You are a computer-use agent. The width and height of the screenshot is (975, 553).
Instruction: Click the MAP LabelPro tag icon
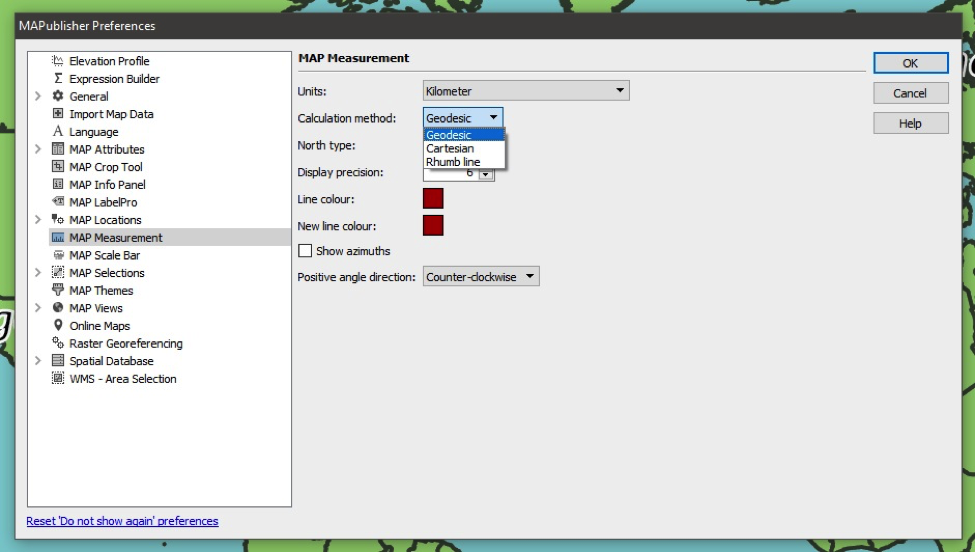58,202
